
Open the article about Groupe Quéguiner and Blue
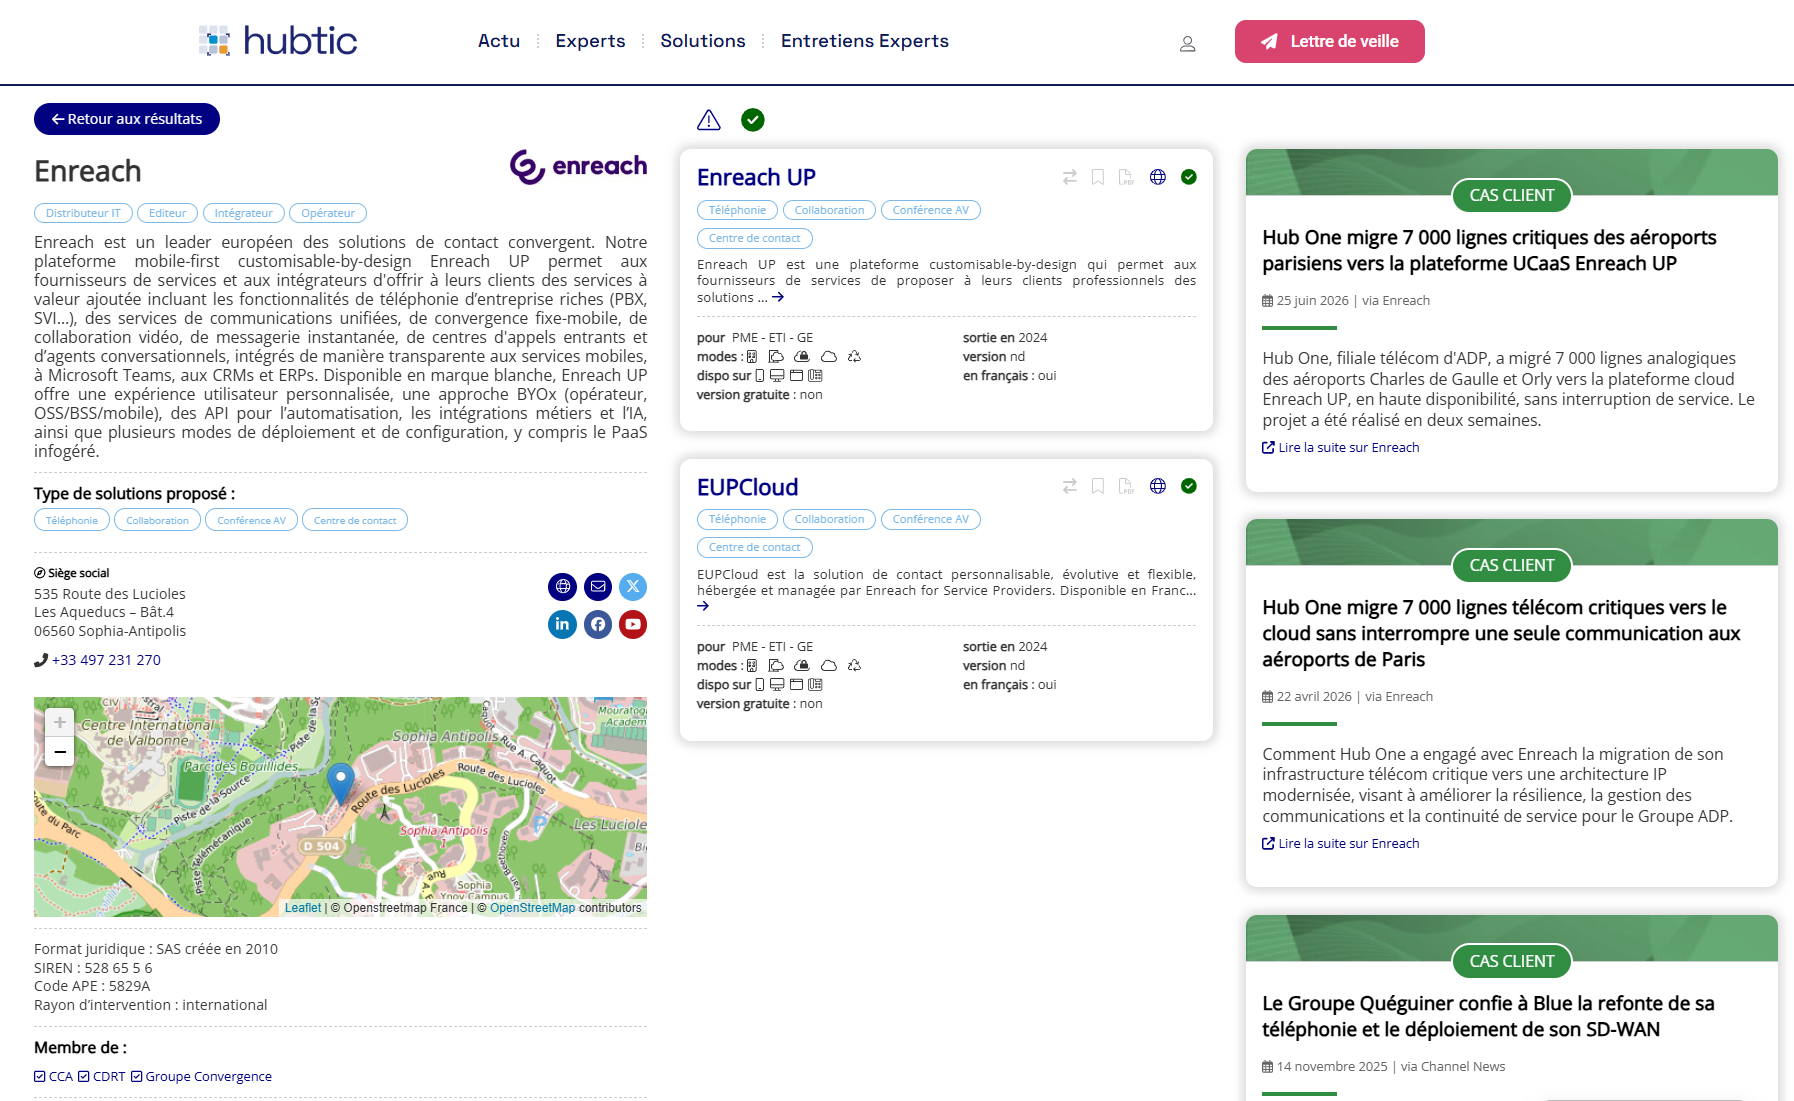point(1488,1017)
